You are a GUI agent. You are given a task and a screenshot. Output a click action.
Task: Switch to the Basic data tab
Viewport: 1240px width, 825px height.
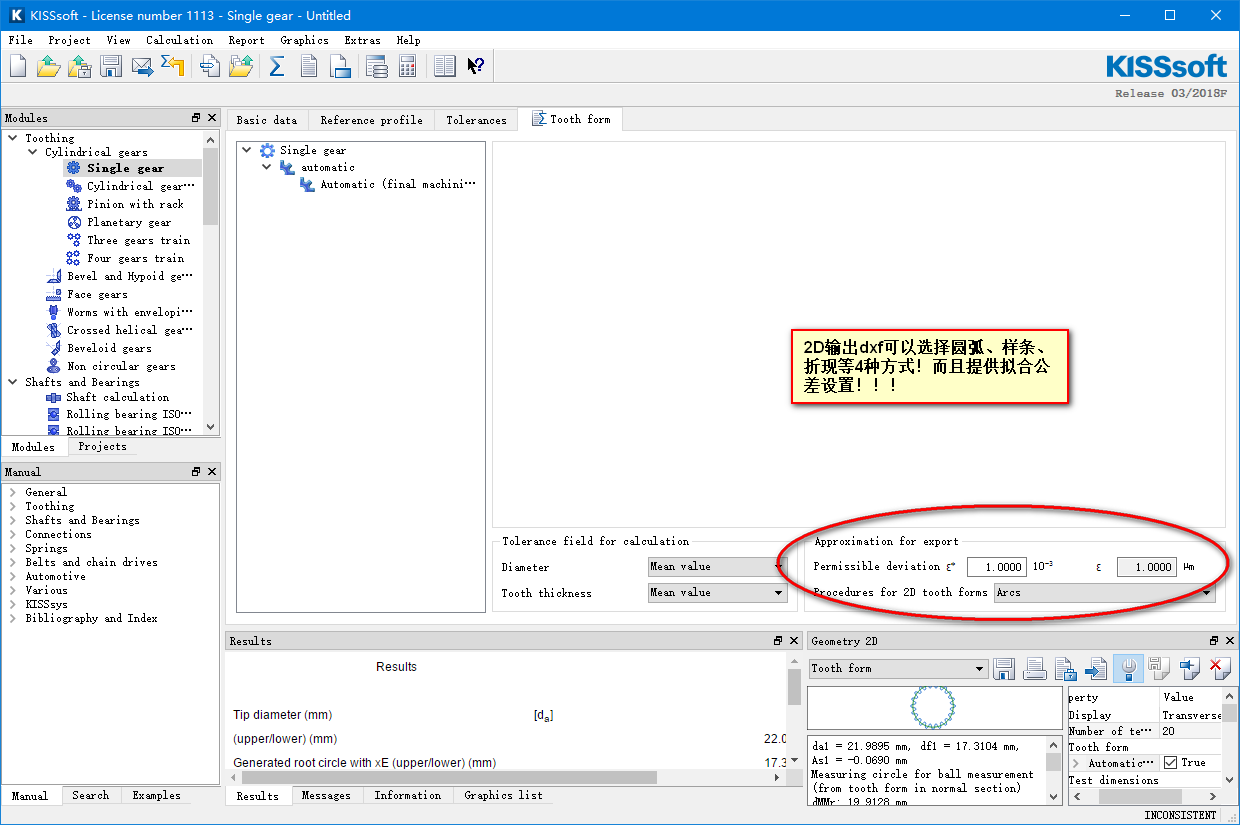point(267,120)
